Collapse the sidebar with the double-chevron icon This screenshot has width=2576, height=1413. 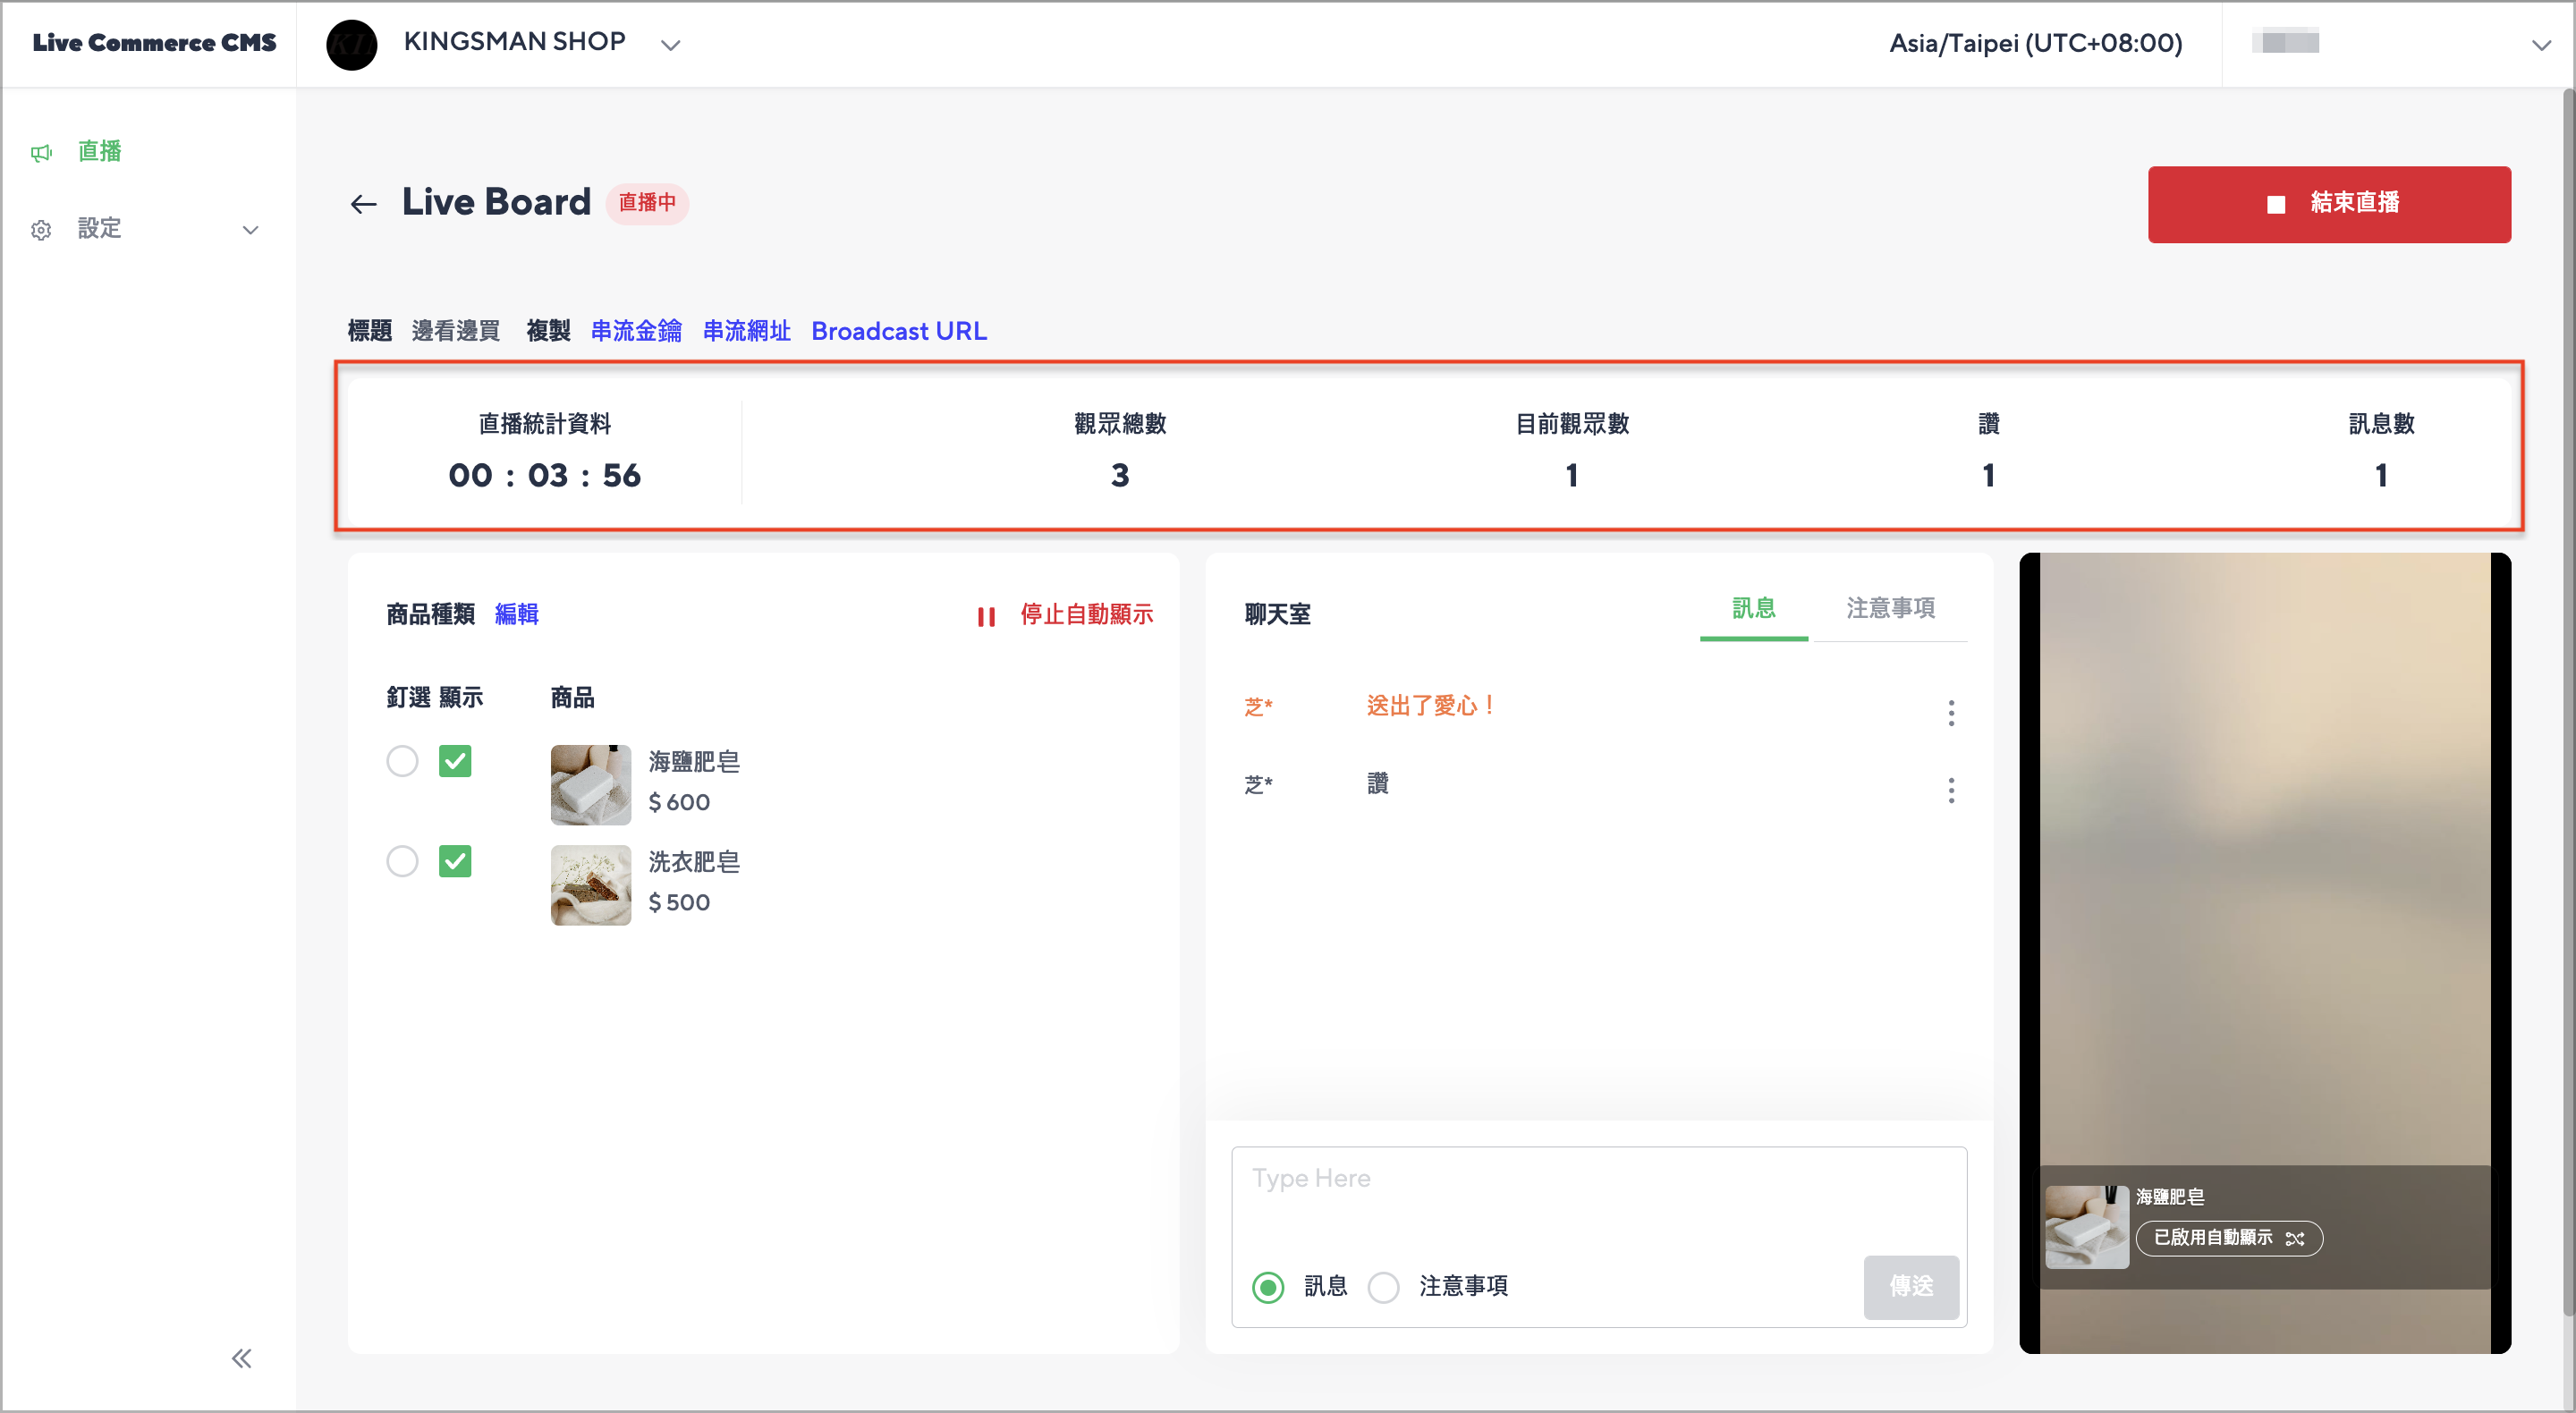(x=242, y=1358)
